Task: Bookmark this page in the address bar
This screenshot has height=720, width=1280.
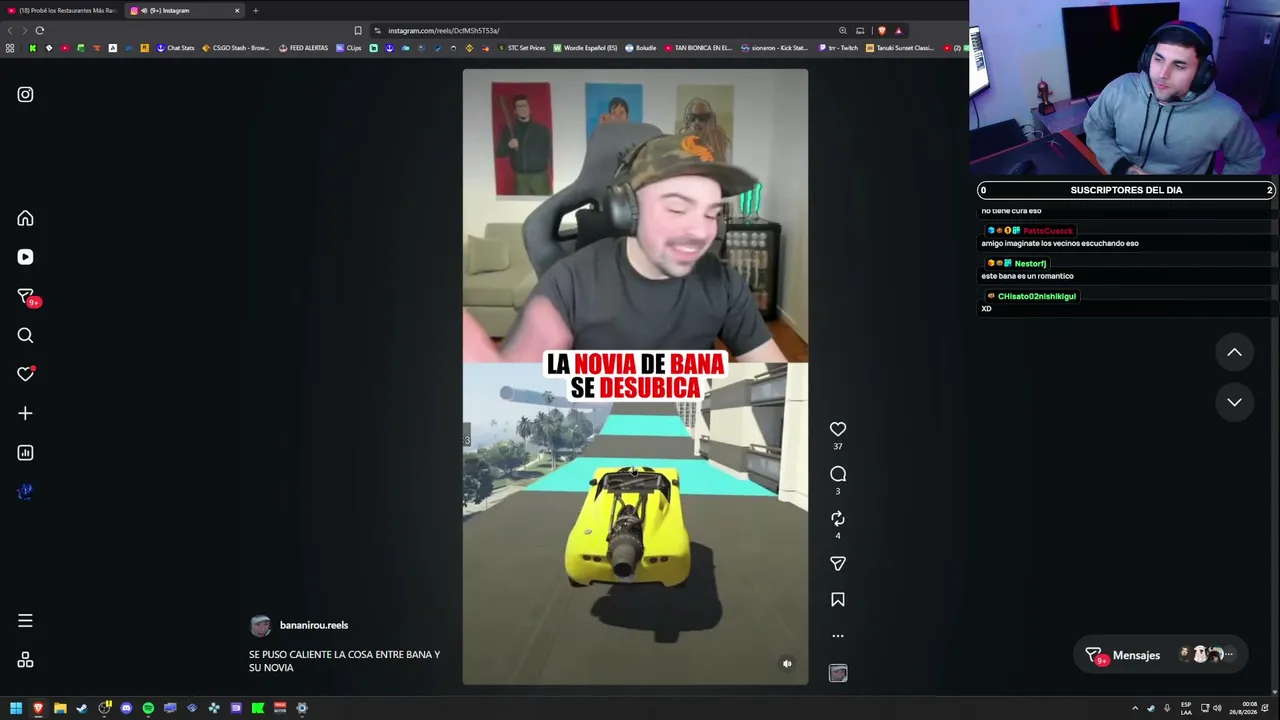Action: [358, 31]
